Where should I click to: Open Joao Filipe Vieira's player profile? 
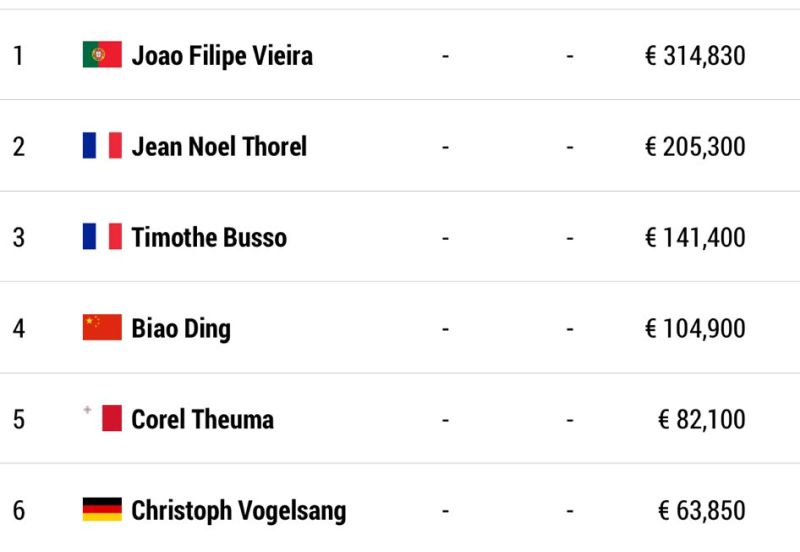point(222,56)
